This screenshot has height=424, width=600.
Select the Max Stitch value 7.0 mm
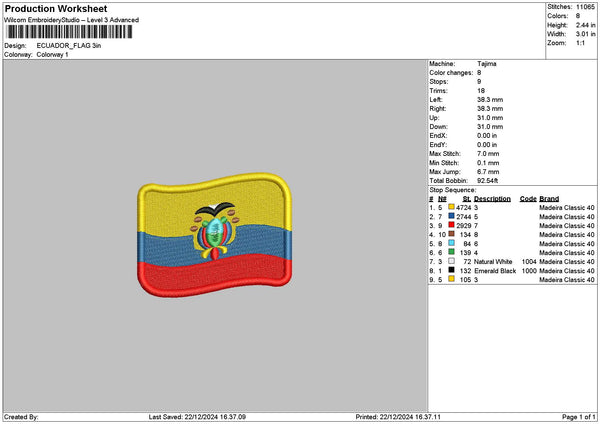pos(488,154)
